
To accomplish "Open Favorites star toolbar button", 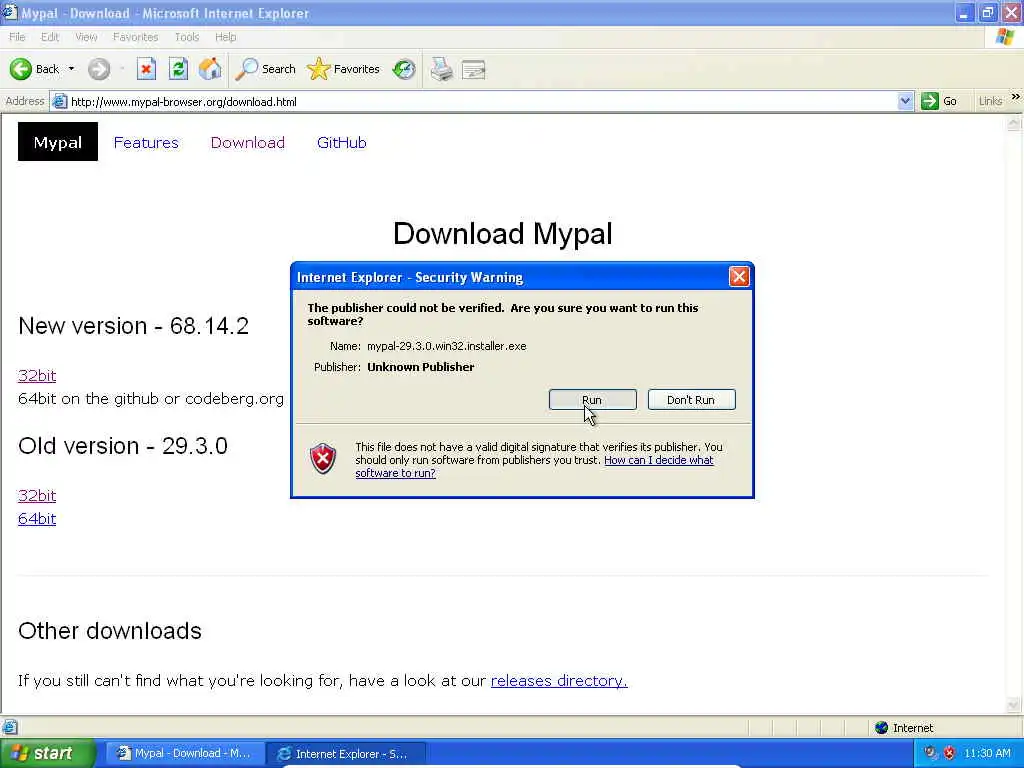I will (344, 69).
